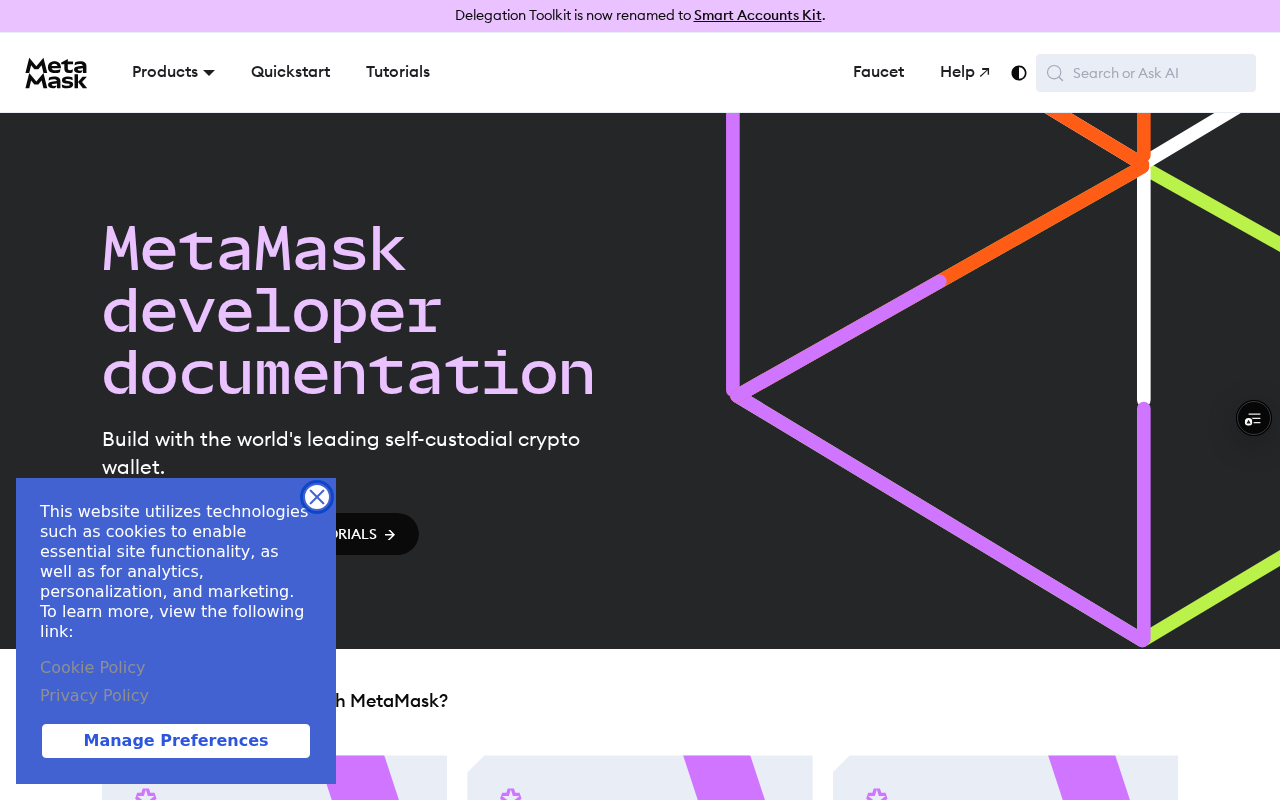Image resolution: width=1280 pixels, height=800 pixels.
Task: Click the MetaMask logo in the navbar
Action: pos(56,73)
